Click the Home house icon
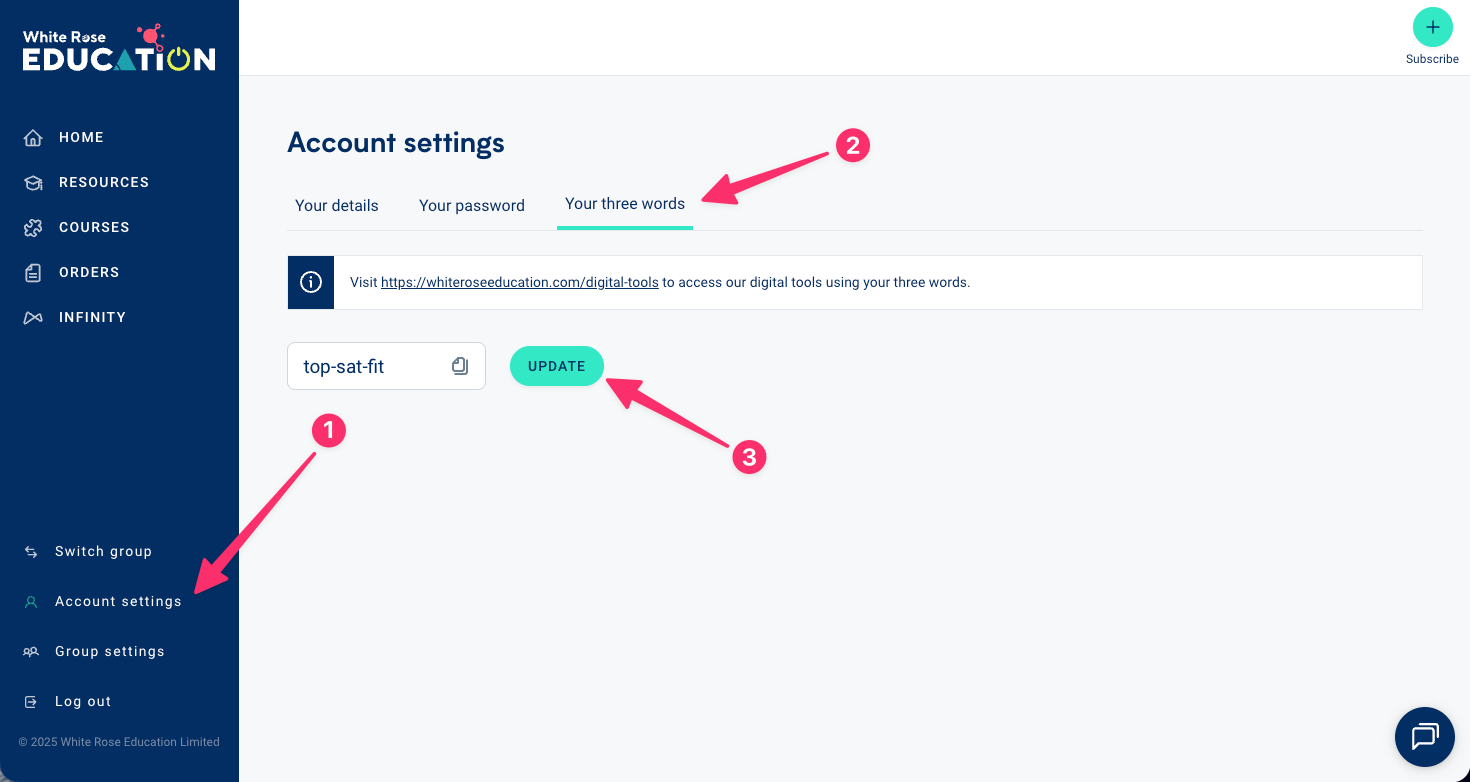This screenshot has width=1470, height=782. point(33,138)
